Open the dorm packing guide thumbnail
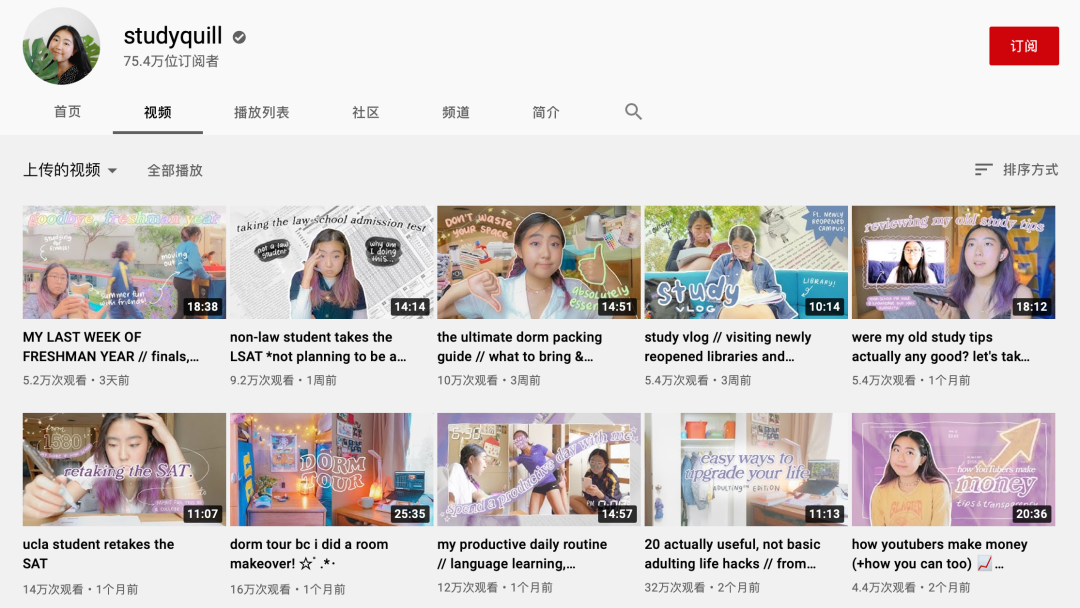 pyautogui.click(x=539, y=262)
